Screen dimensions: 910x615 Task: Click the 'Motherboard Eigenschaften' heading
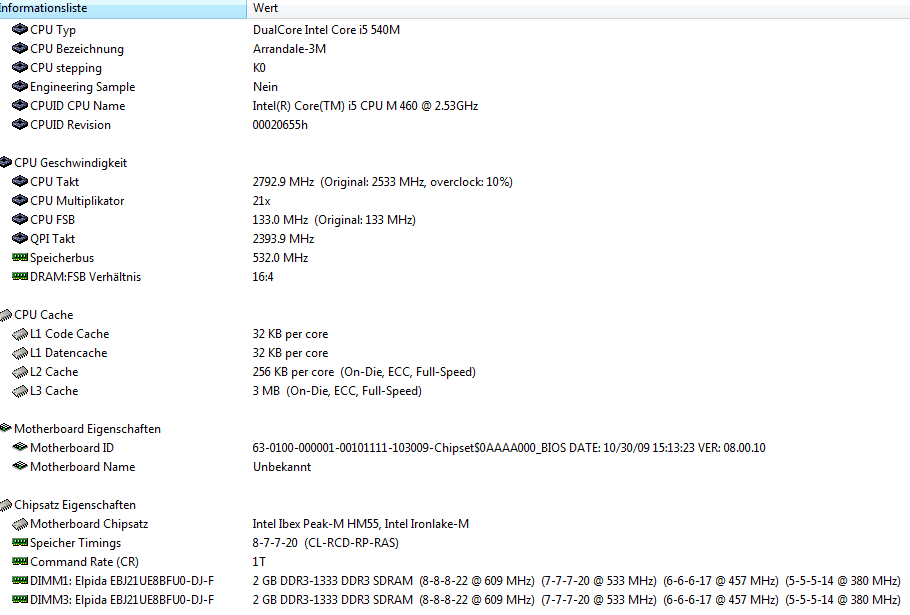point(87,429)
